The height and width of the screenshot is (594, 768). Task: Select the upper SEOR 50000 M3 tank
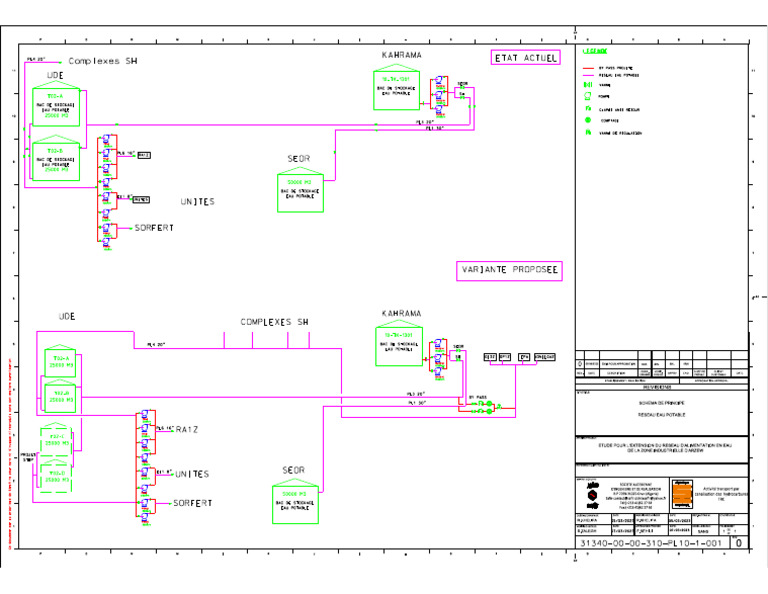point(300,190)
